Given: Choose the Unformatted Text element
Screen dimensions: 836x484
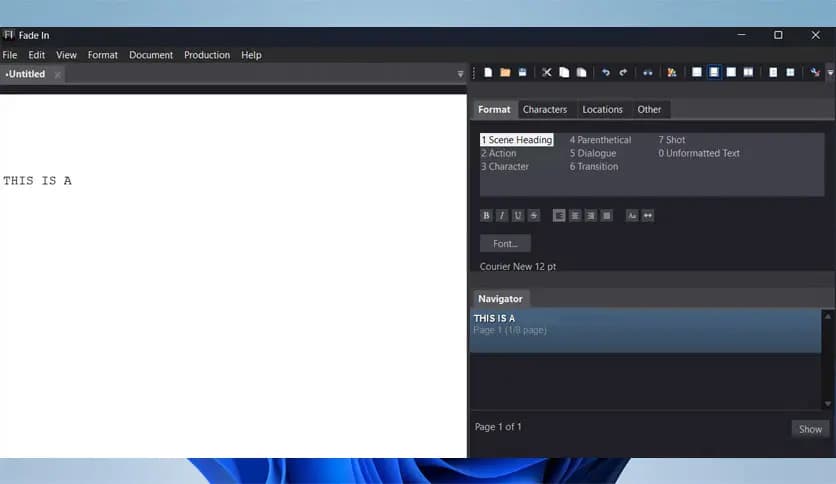Looking at the screenshot, I should [699, 153].
